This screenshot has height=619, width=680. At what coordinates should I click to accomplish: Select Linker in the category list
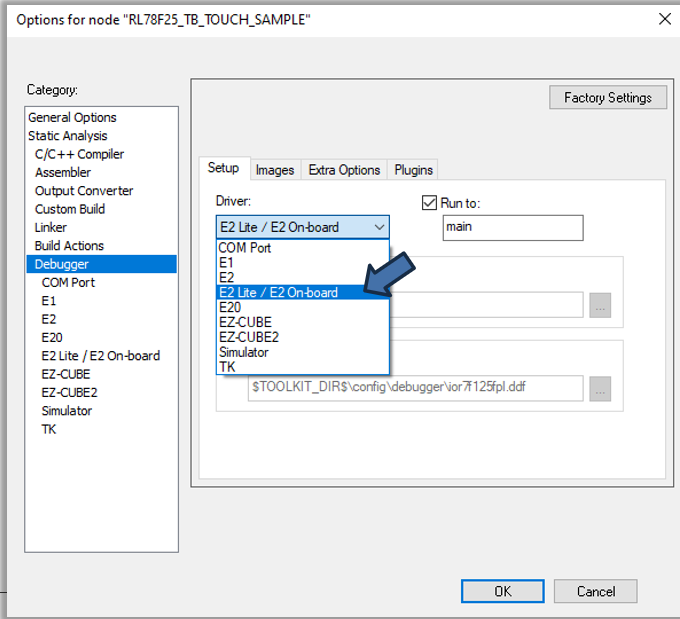click(51, 227)
